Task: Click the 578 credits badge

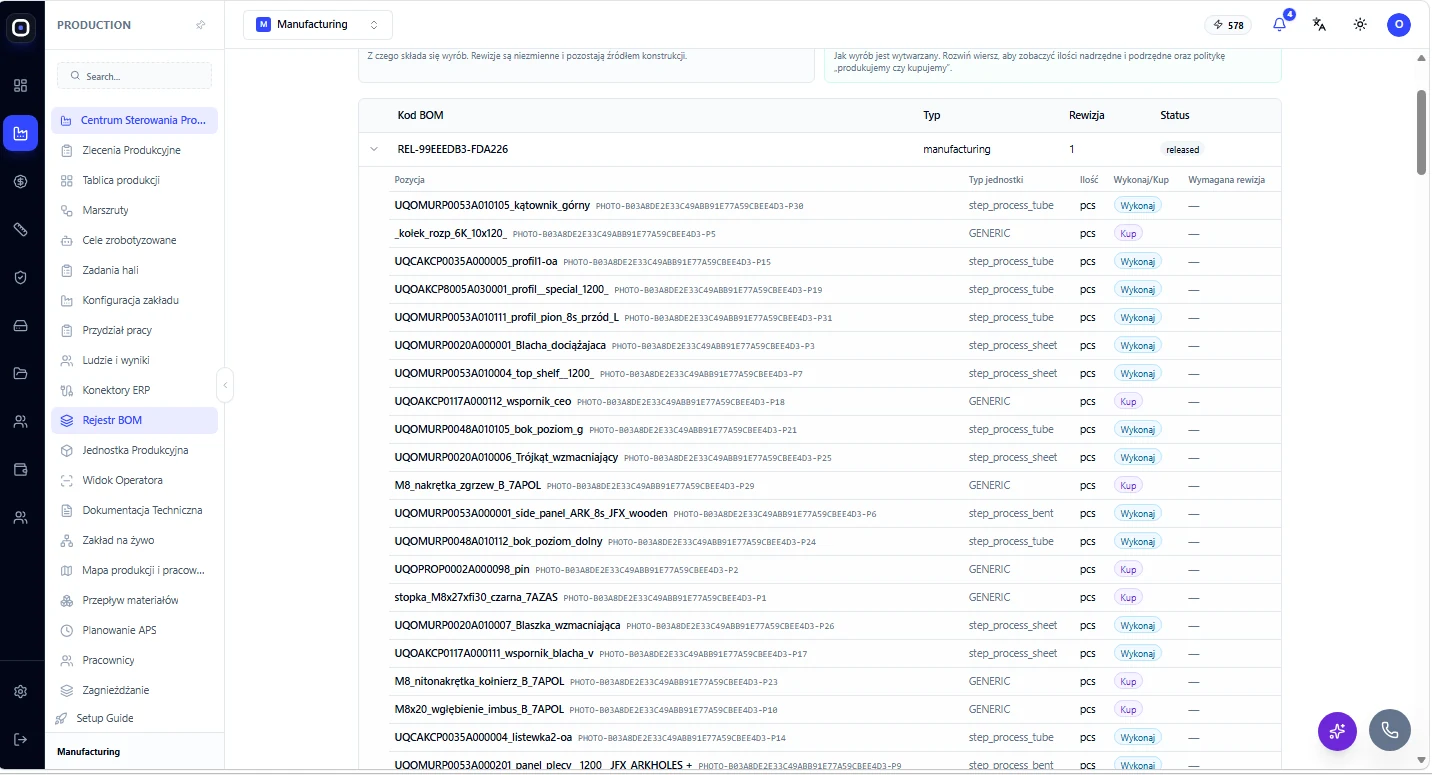Action: pyautogui.click(x=1228, y=25)
